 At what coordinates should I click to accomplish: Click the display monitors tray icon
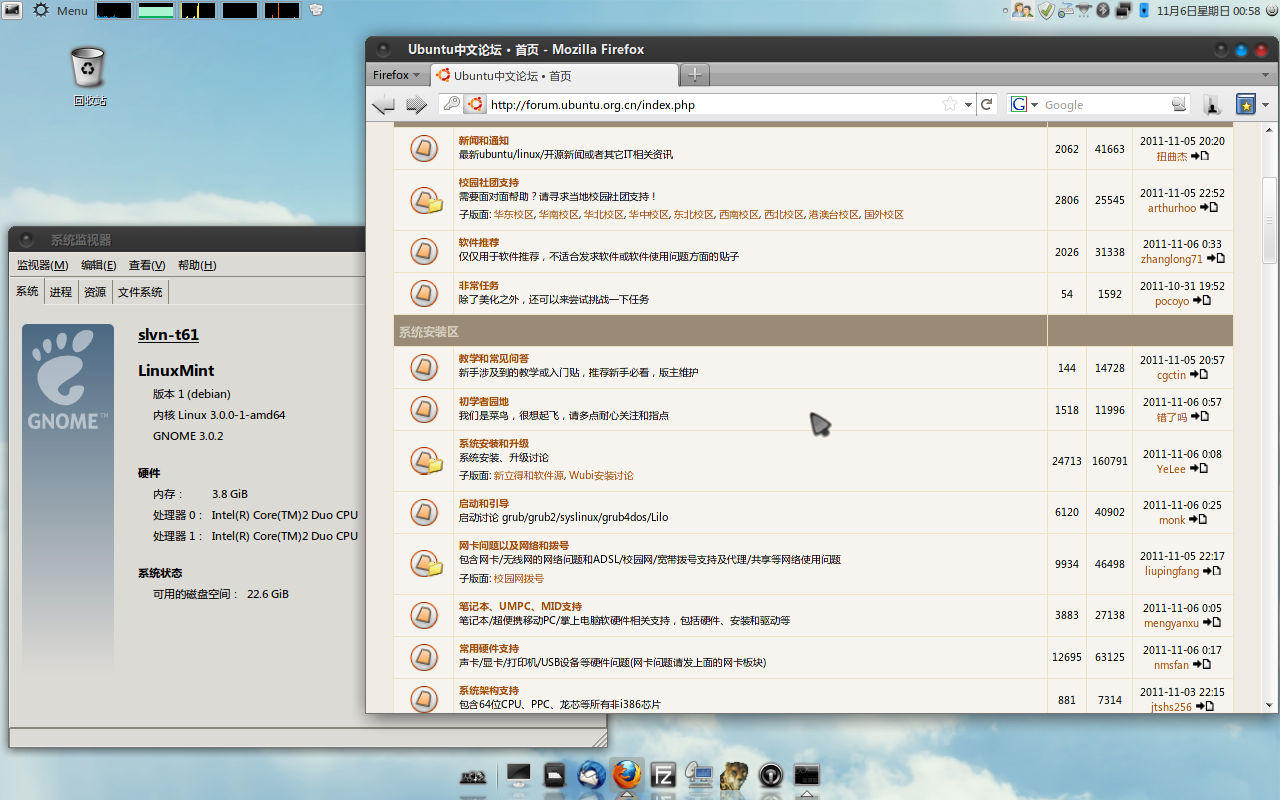pos(1123,10)
